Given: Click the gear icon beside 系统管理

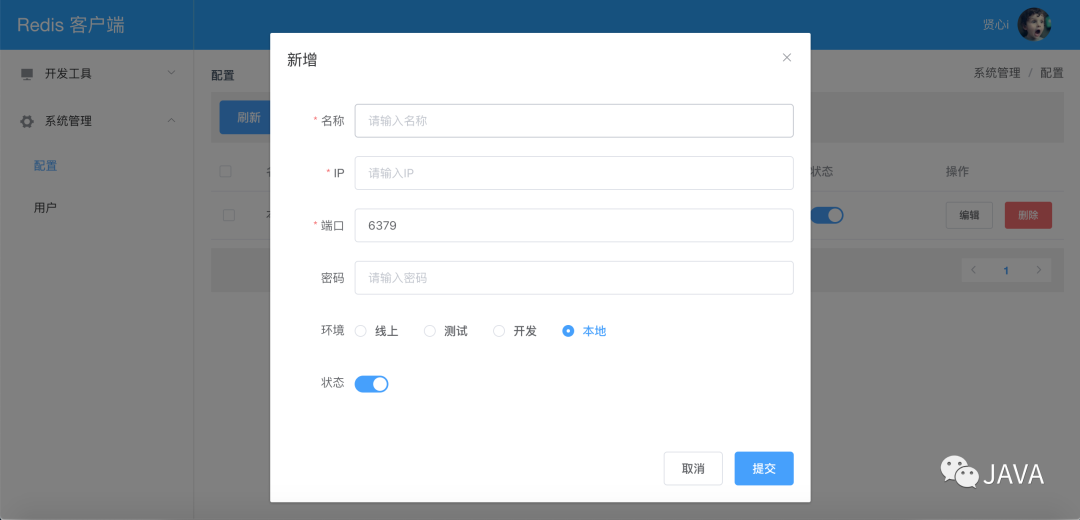Looking at the screenshot, I should coord(27,121).
